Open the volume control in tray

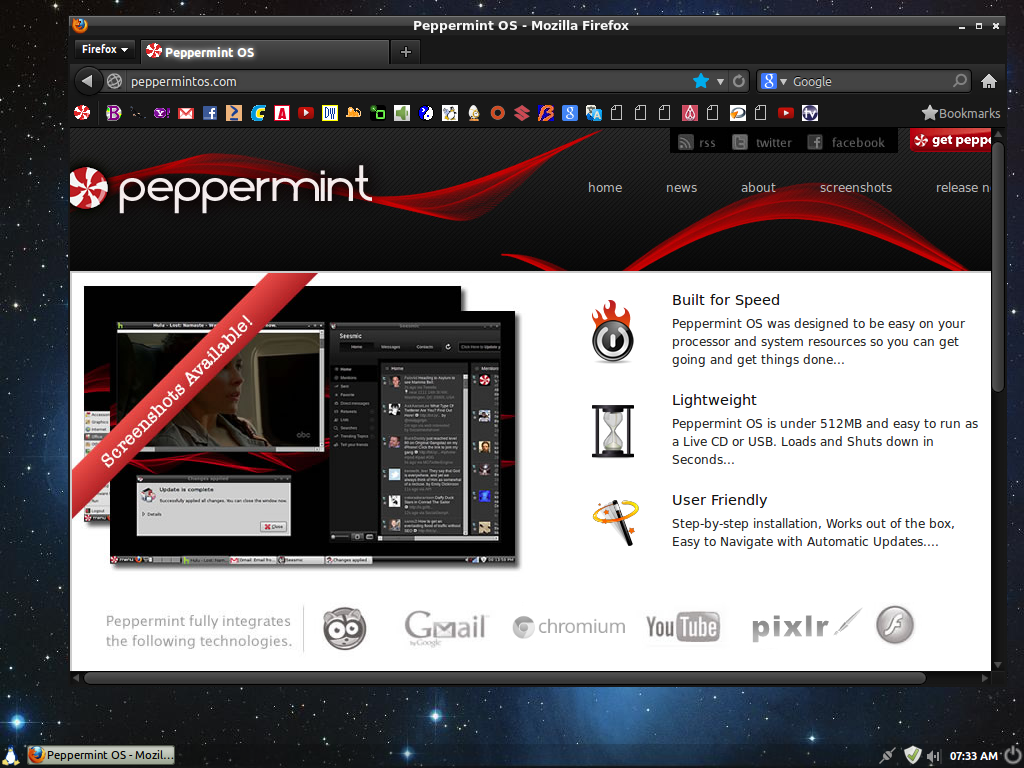933,756
